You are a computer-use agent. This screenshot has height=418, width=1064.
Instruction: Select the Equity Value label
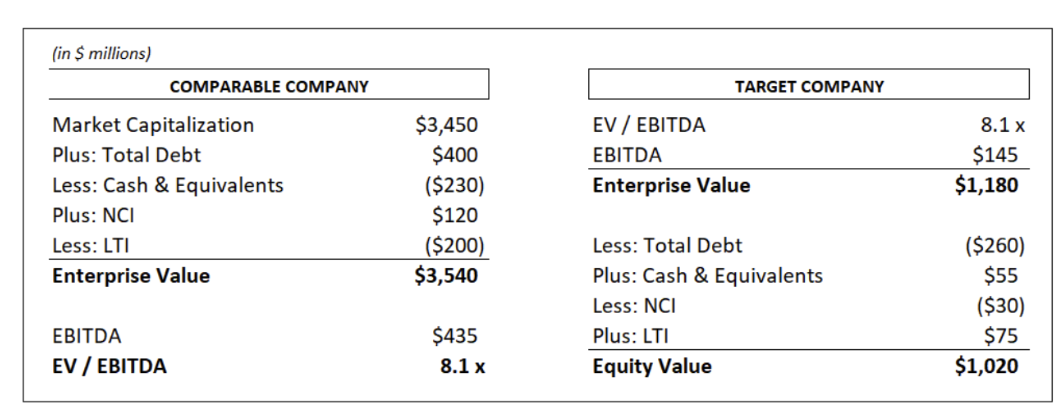point(652,366)
